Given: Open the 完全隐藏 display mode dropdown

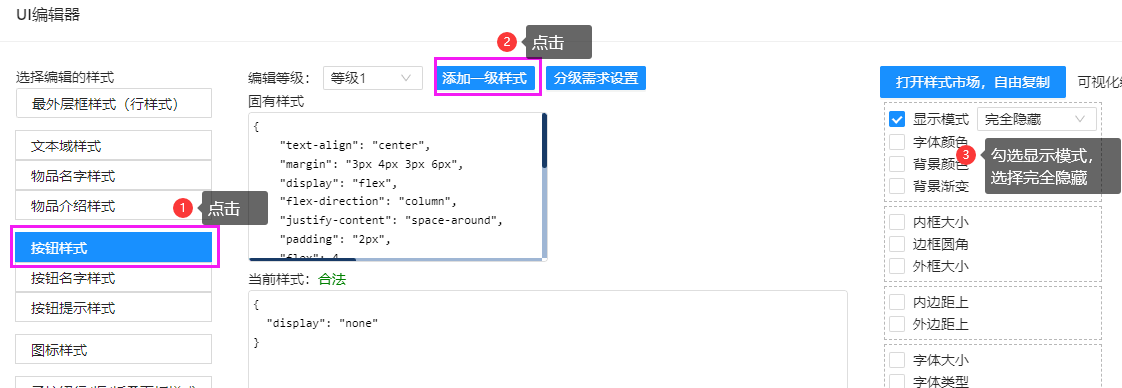Looking at the screenshot, I should [x=1036, y=119].
